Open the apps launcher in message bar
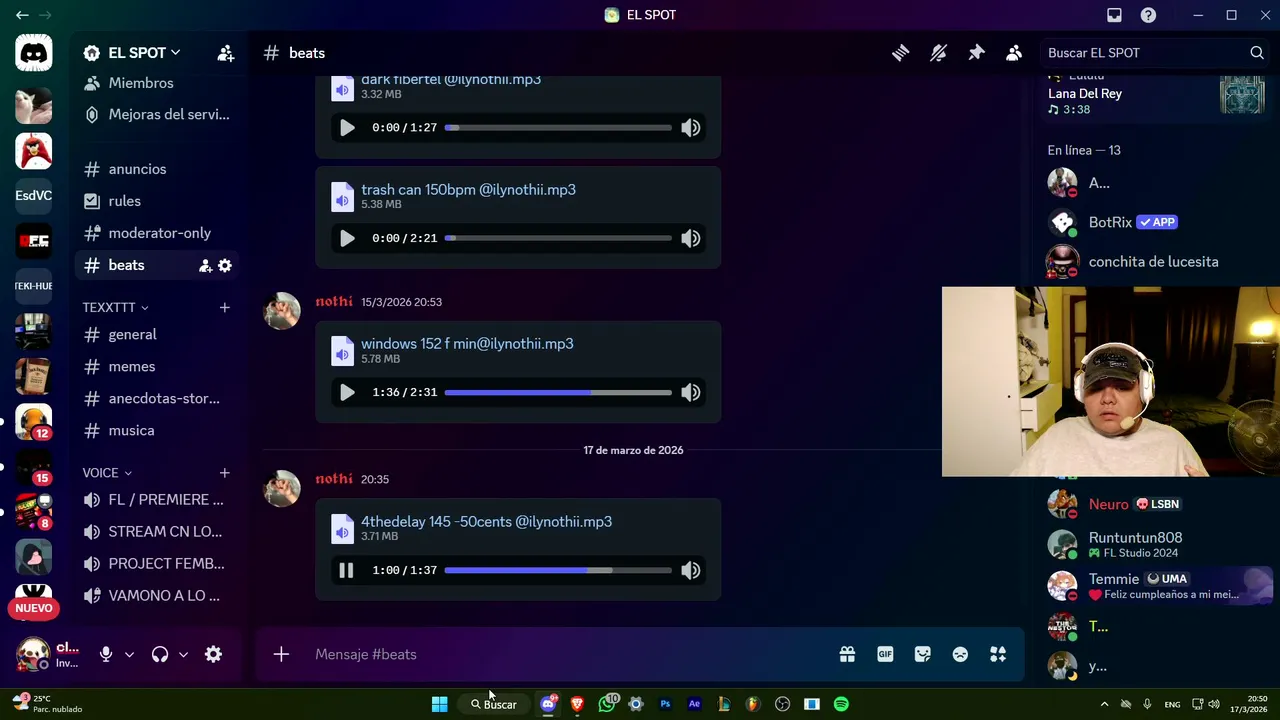This screenshot has height=720, width=1280. pos(998,654)
